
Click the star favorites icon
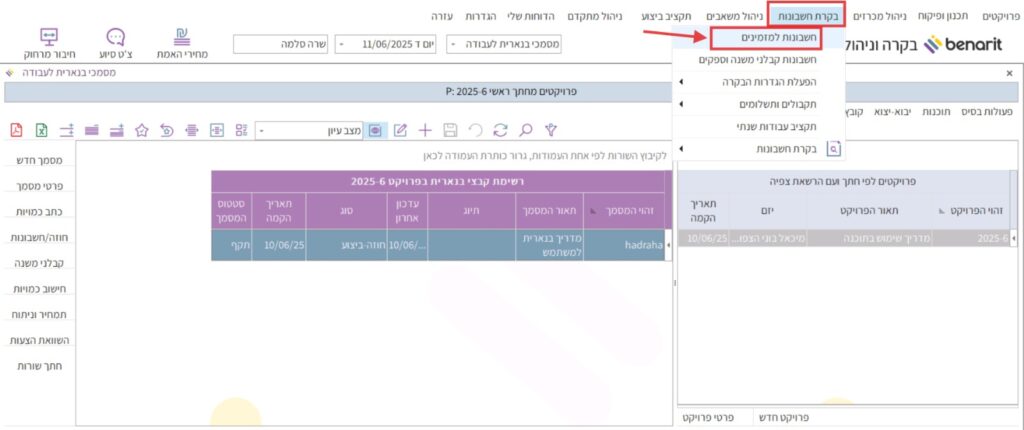click(141, 130)
